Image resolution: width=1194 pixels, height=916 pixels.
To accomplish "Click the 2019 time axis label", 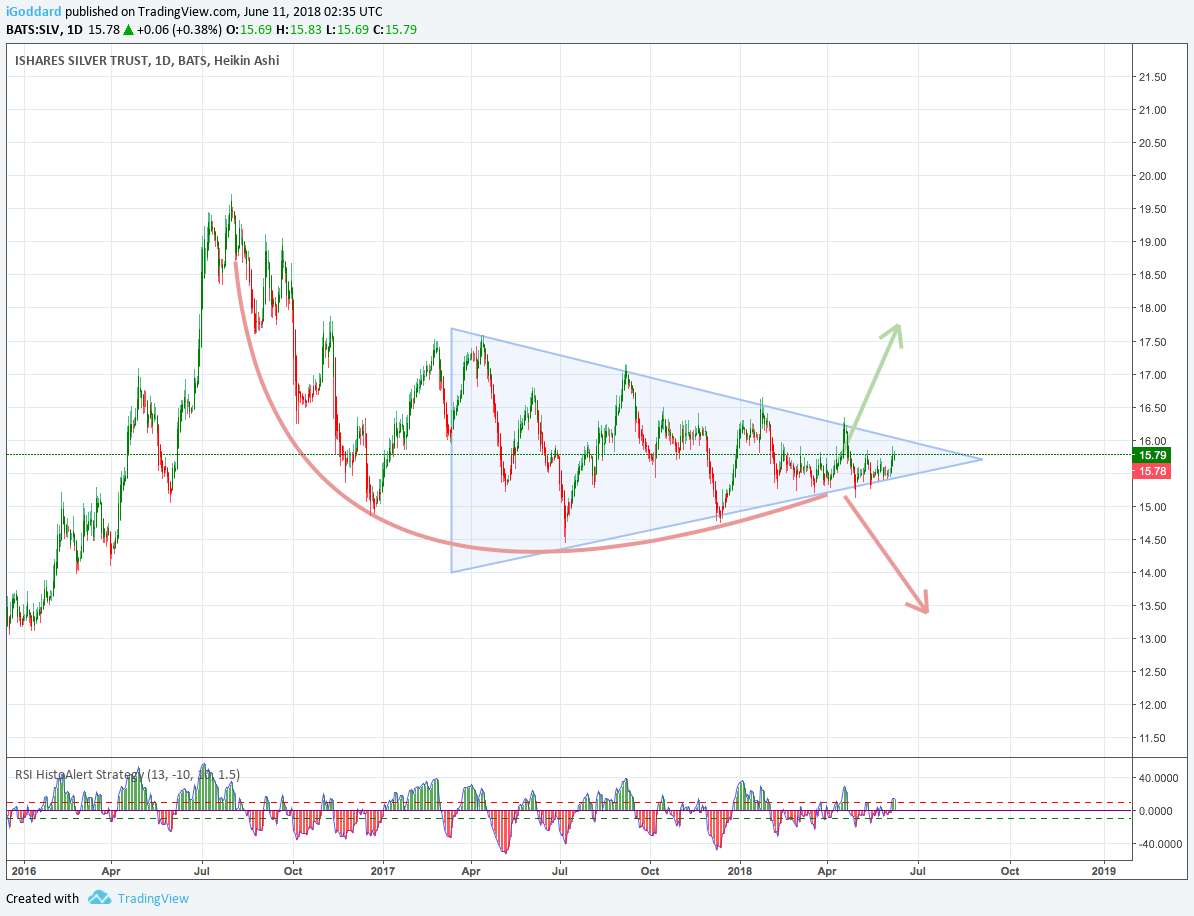I will pos(1103,870).
